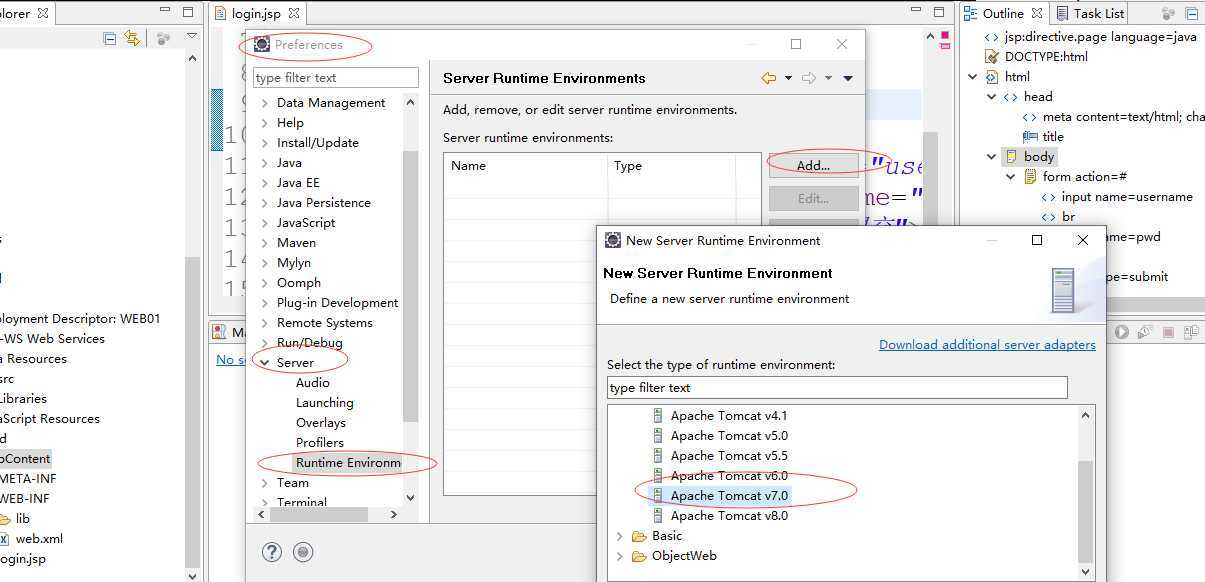
Task: Click the Add... button
Action: [813, 166]
